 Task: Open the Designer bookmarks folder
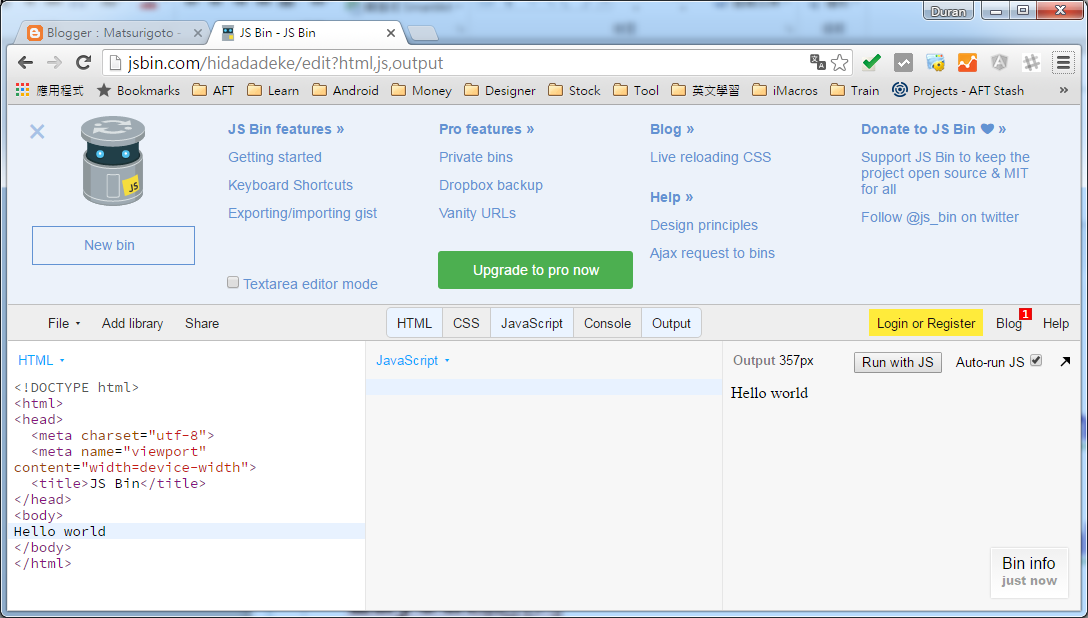500,90
